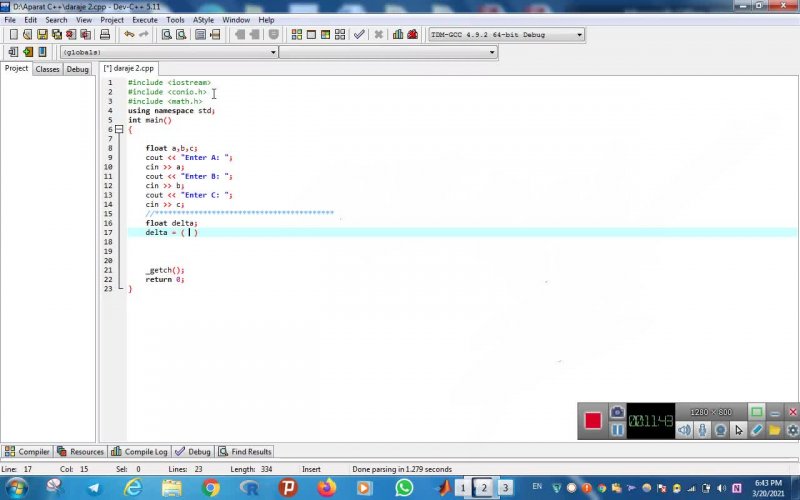
Task: Save the current file with toolbar icon
Action: 42,35
